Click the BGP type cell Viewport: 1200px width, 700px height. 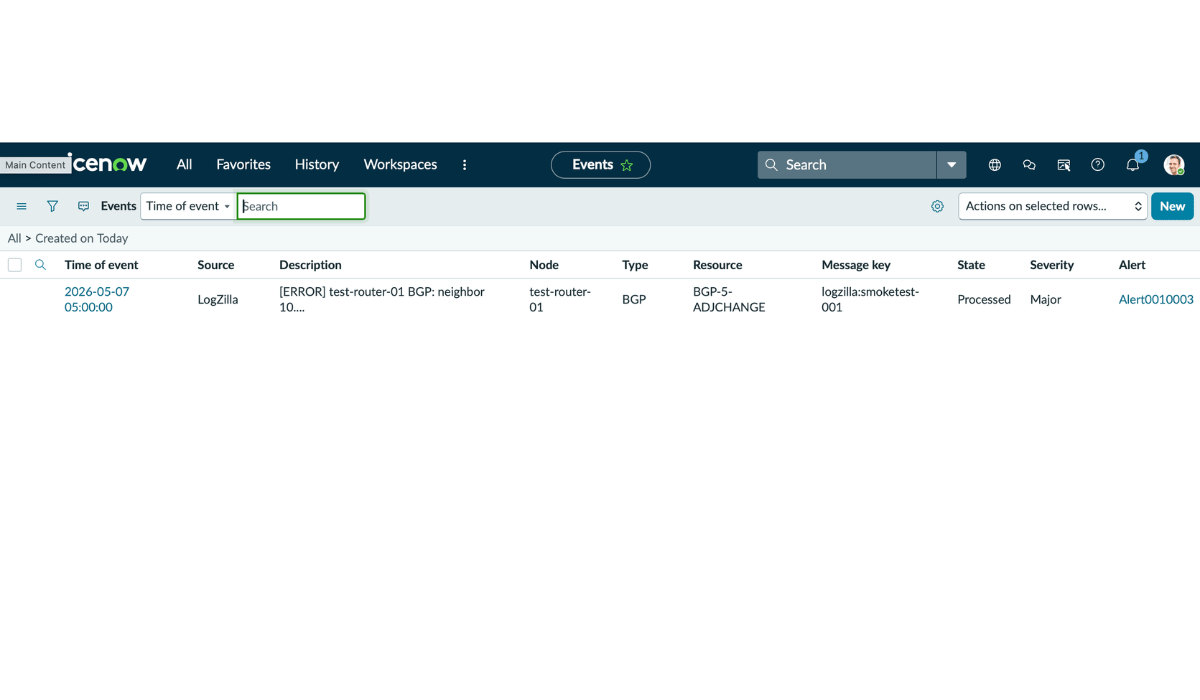(634, 299)
